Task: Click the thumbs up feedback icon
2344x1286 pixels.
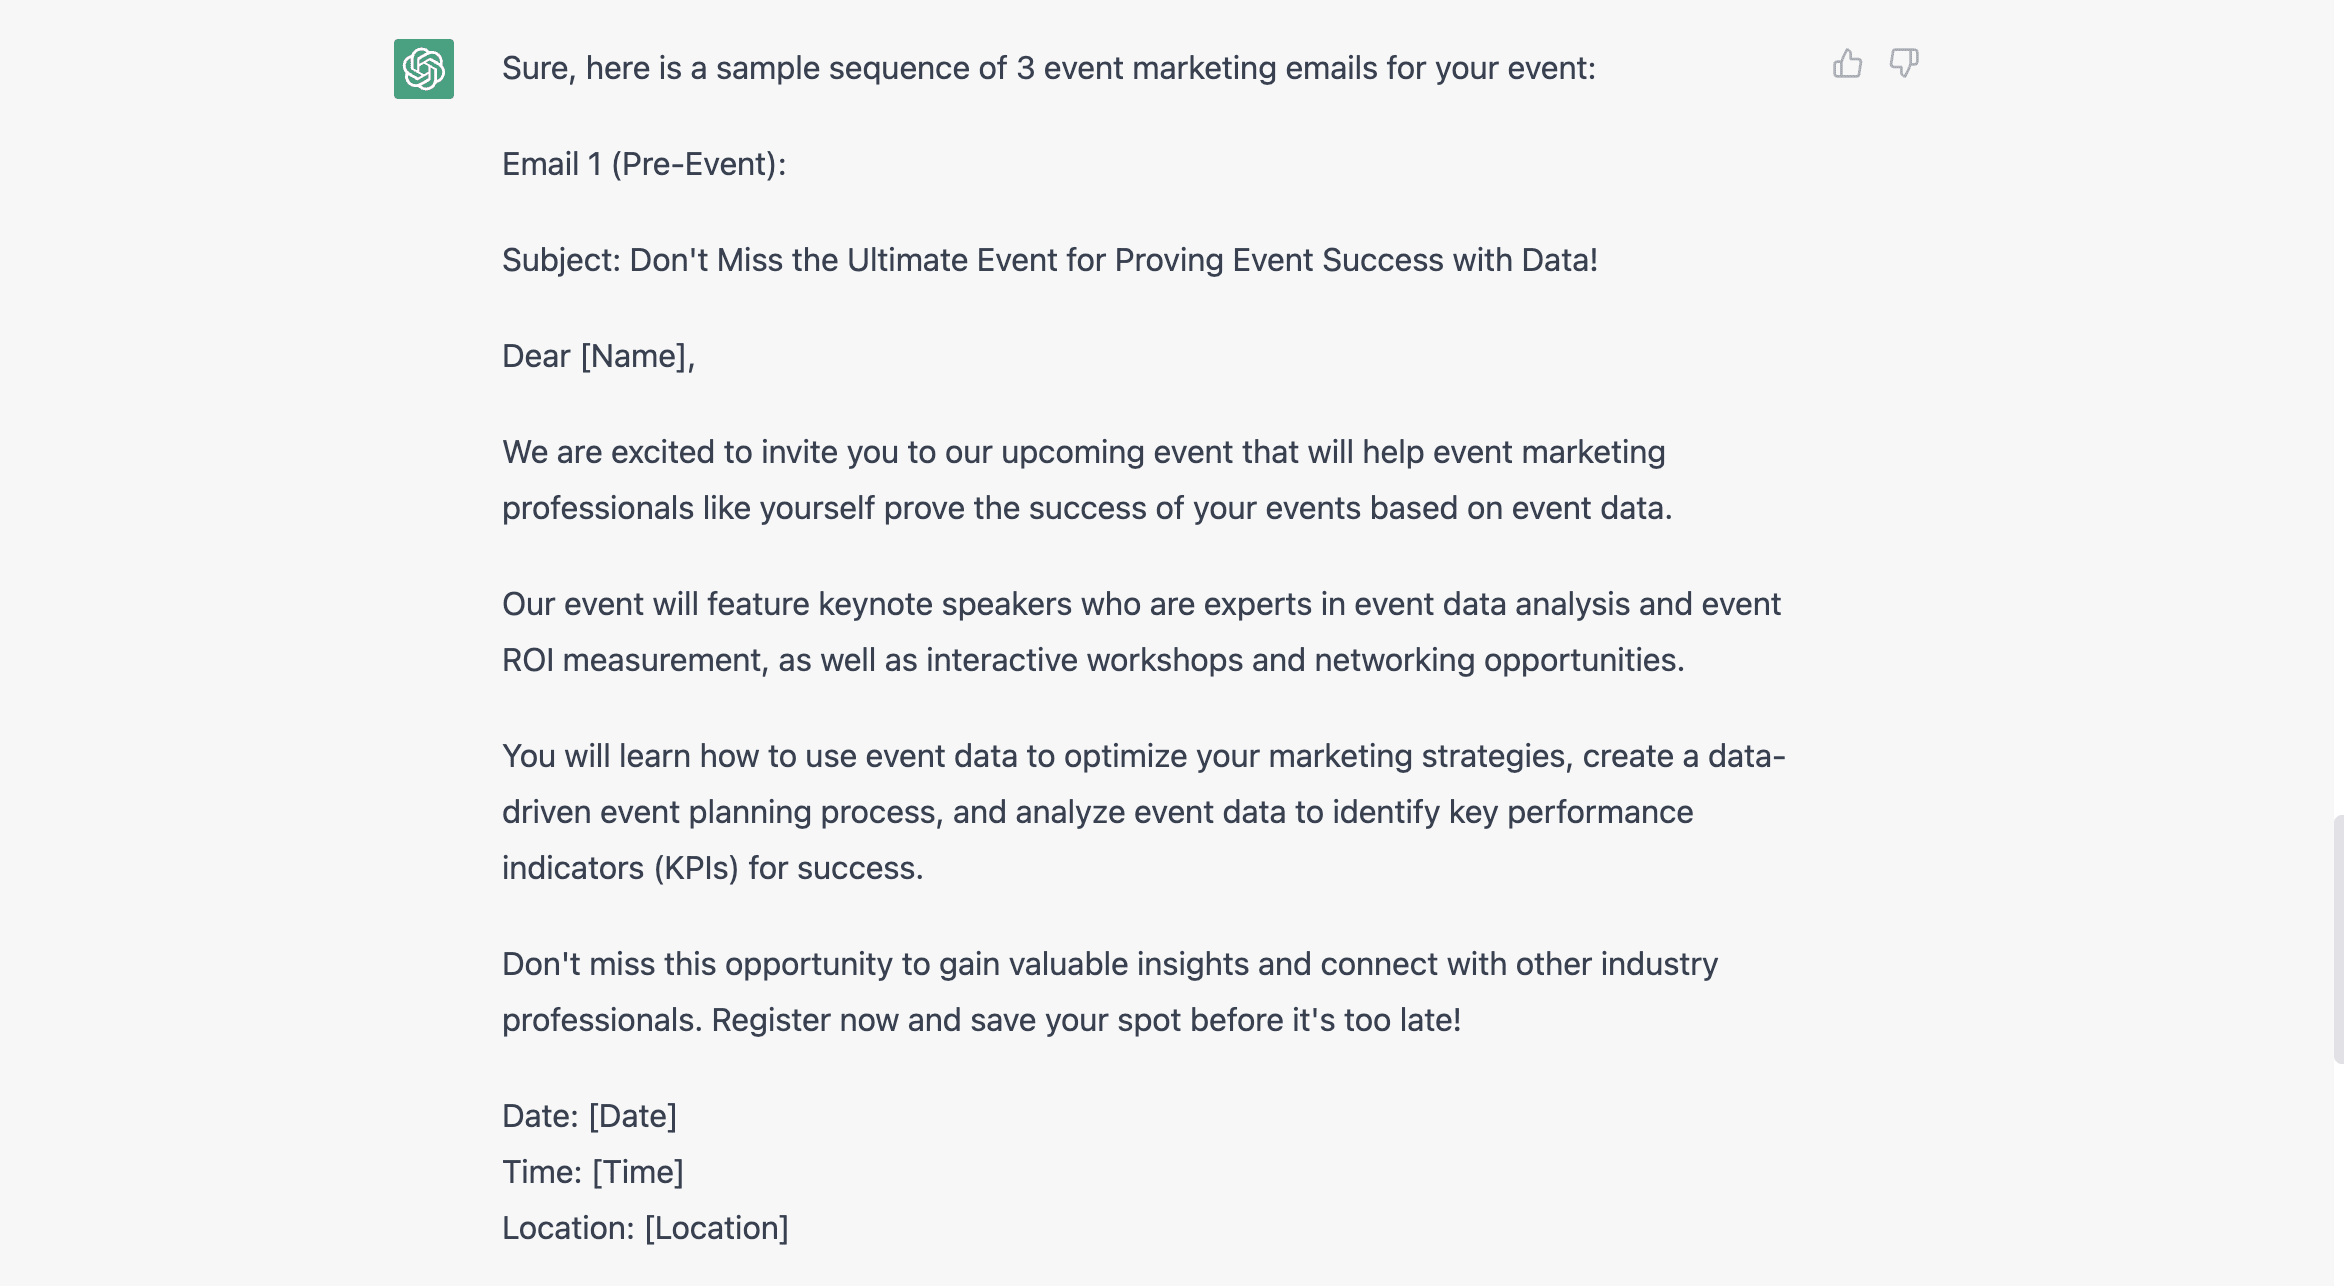Action: pyautogui.click(x=1846, y=64)
